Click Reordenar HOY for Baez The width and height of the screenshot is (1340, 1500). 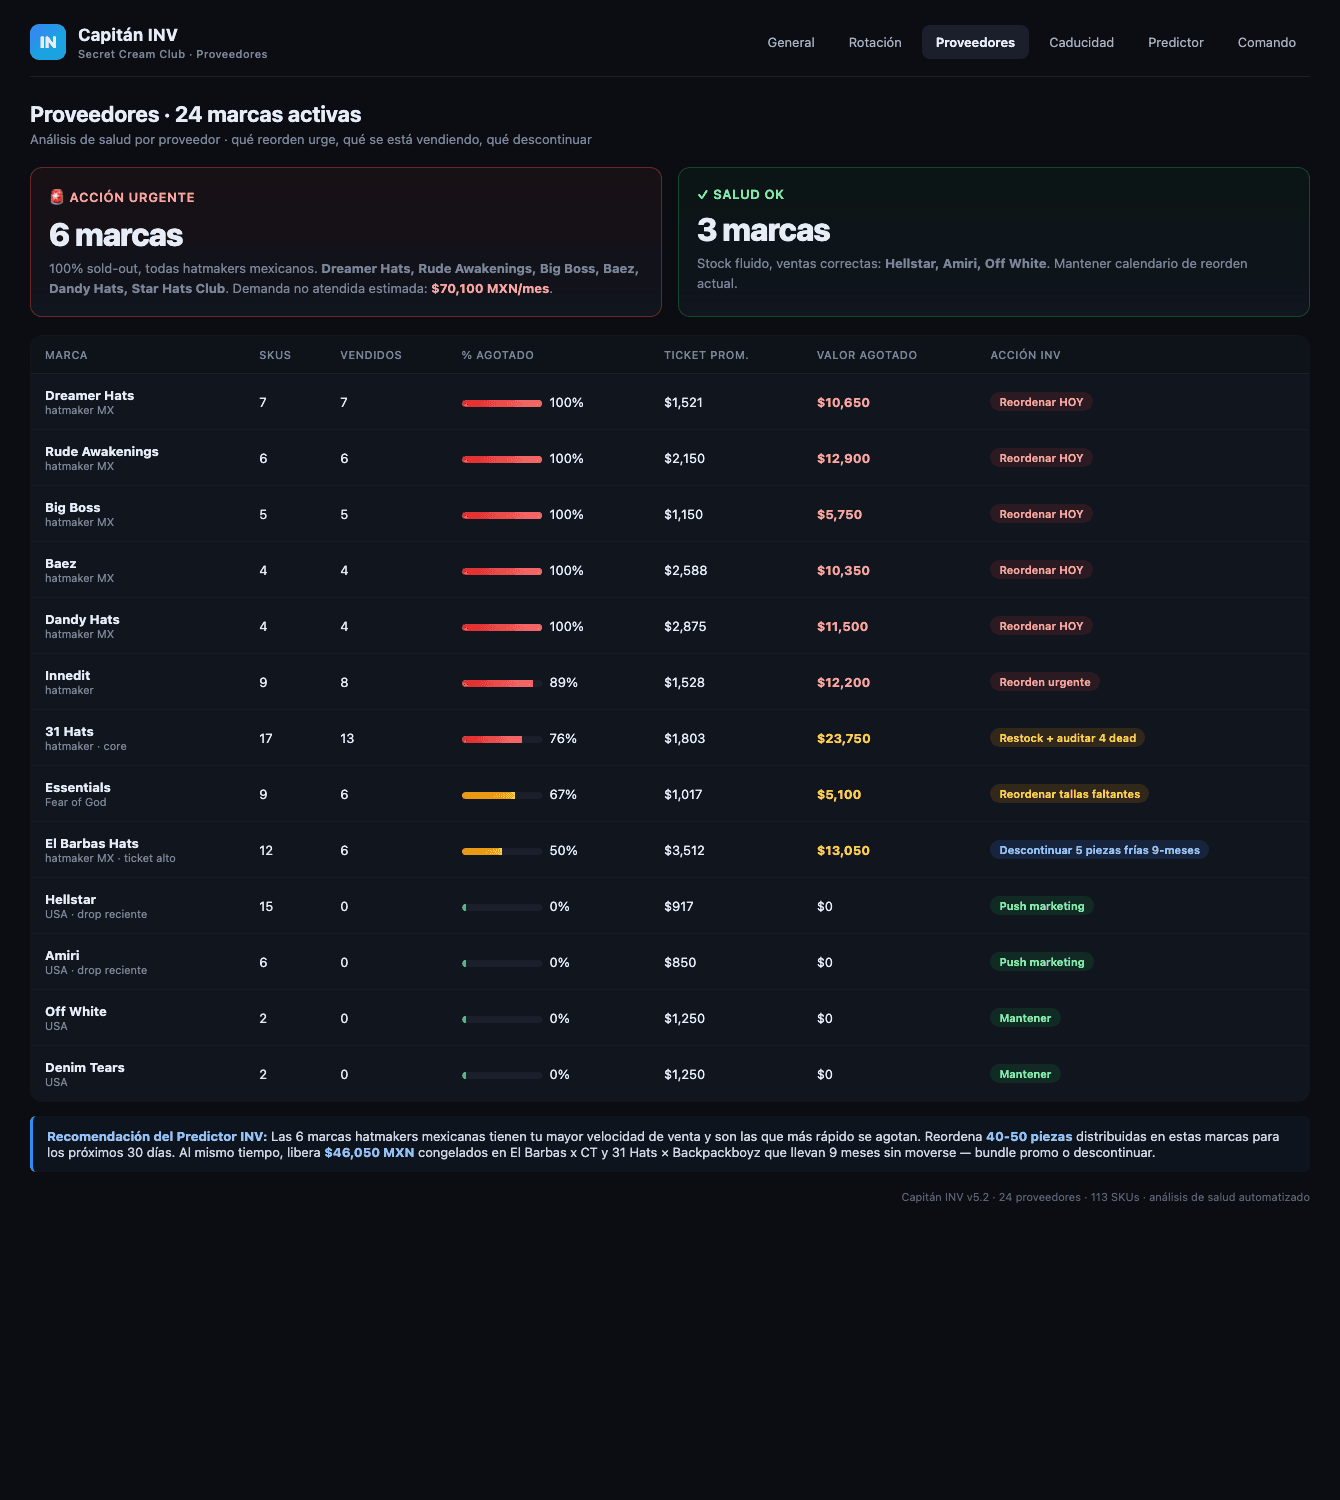click(1041, 570)
